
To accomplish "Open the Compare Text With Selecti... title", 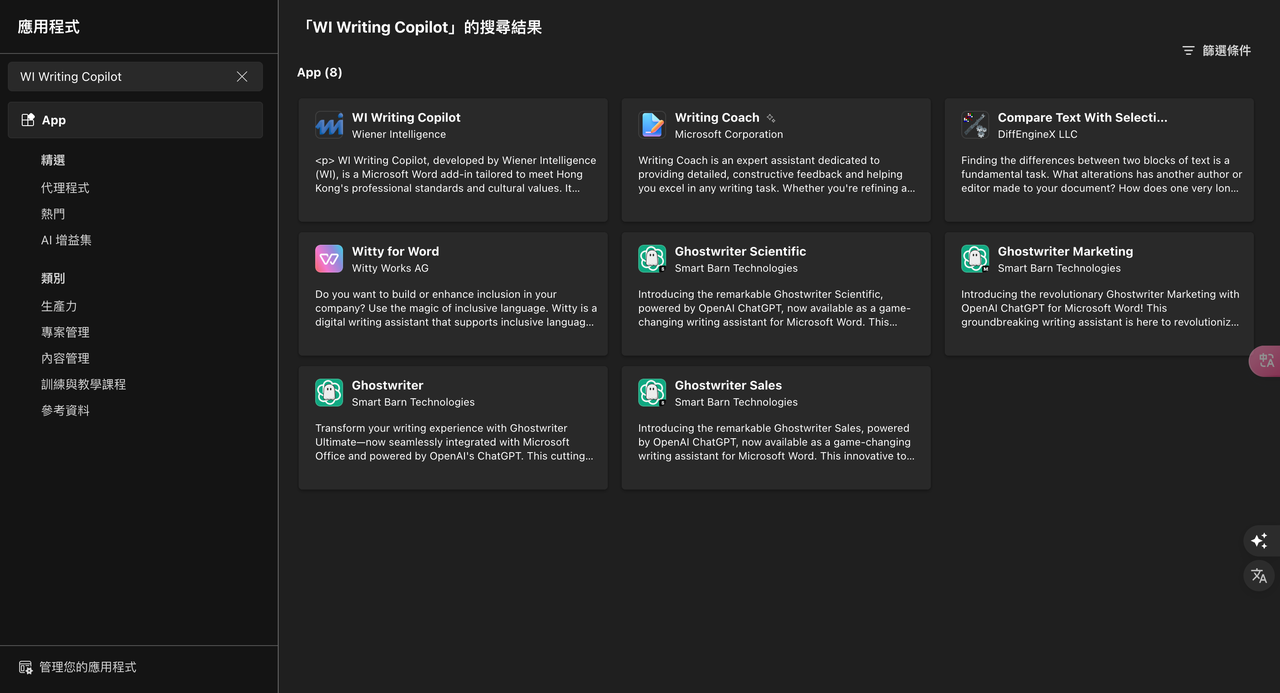I will (1082, 118).
